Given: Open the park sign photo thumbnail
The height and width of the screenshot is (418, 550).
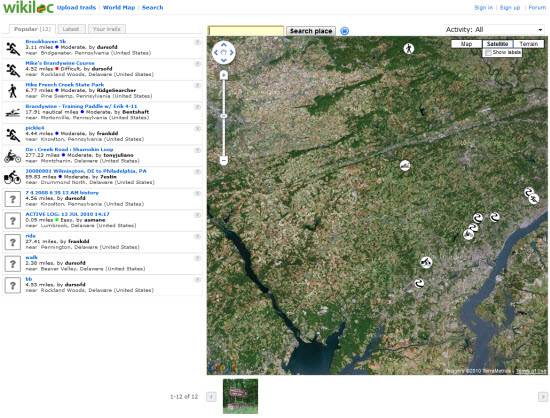Looking at the screenshot, I should pos(240,396).
